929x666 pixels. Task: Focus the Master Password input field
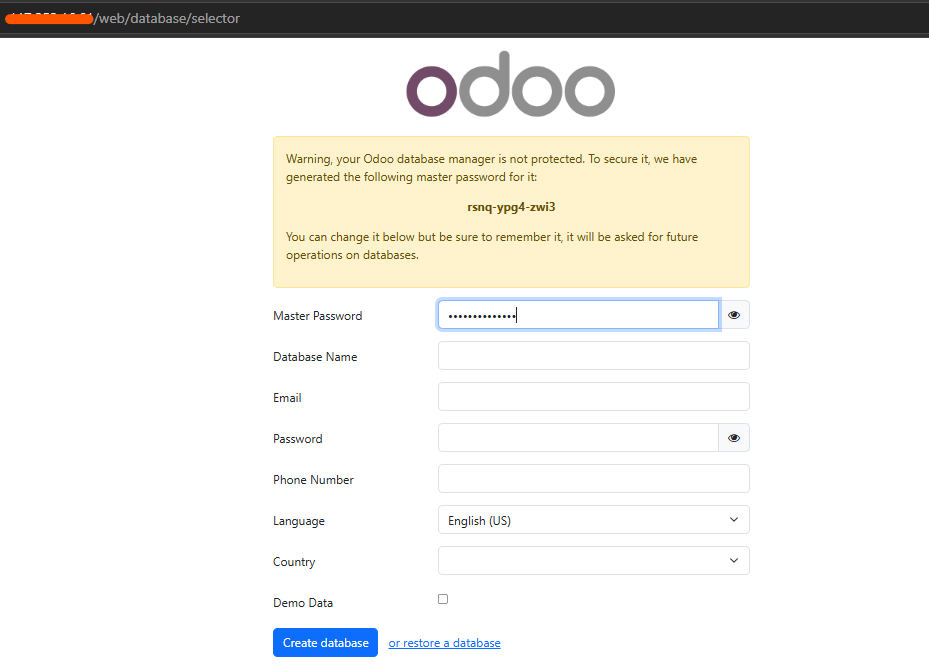(x=578, y=315)
